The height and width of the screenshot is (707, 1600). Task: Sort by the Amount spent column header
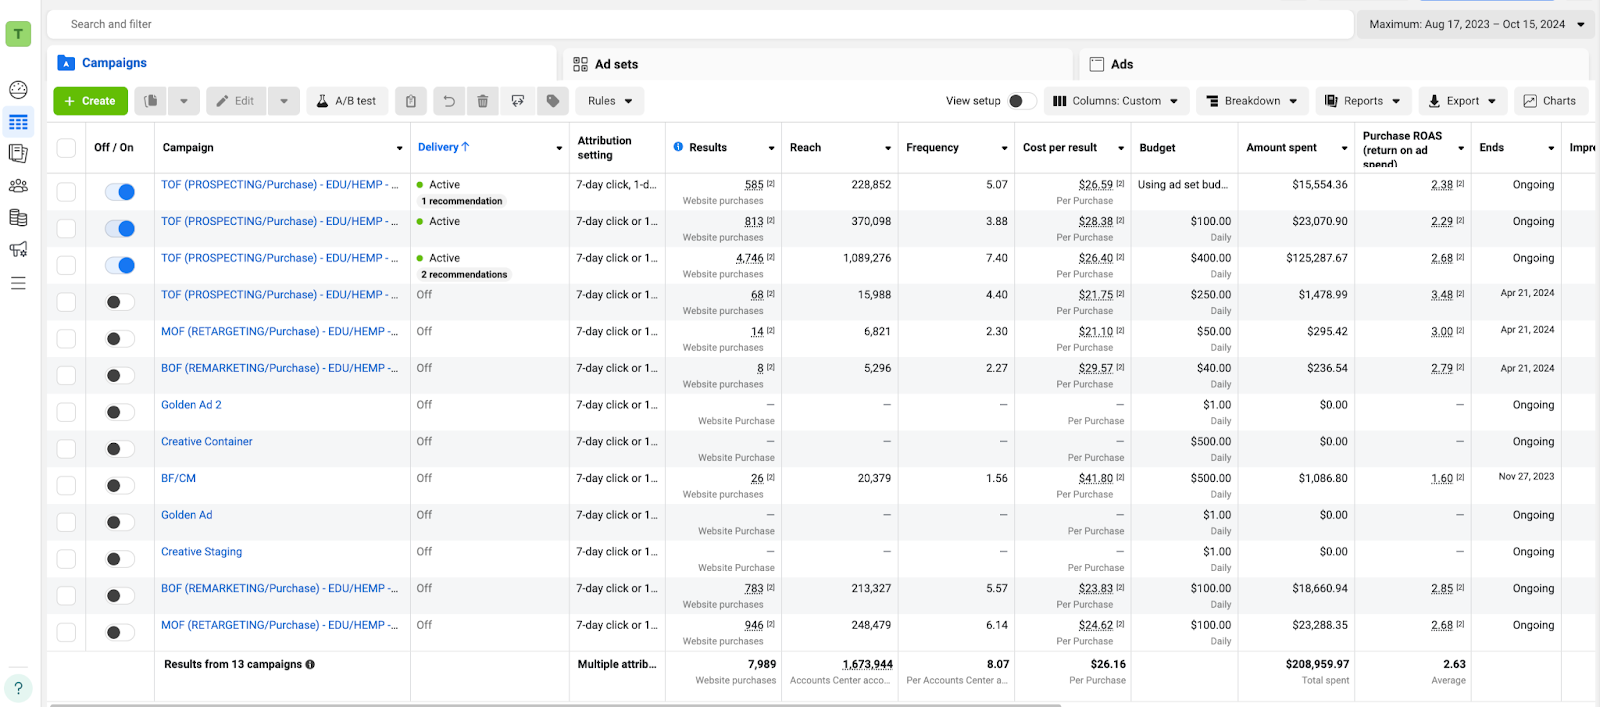1281,147
